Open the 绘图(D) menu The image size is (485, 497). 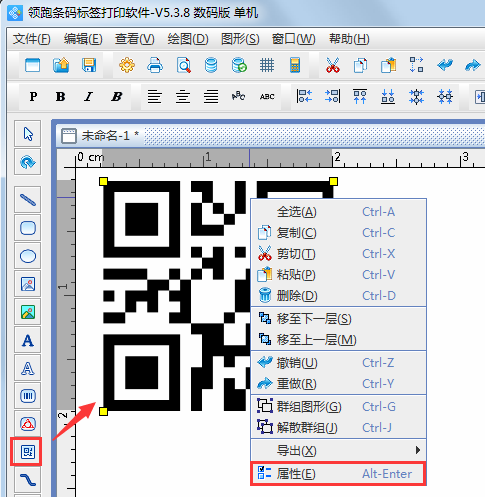pyautogui.click(x=188, y=39)
